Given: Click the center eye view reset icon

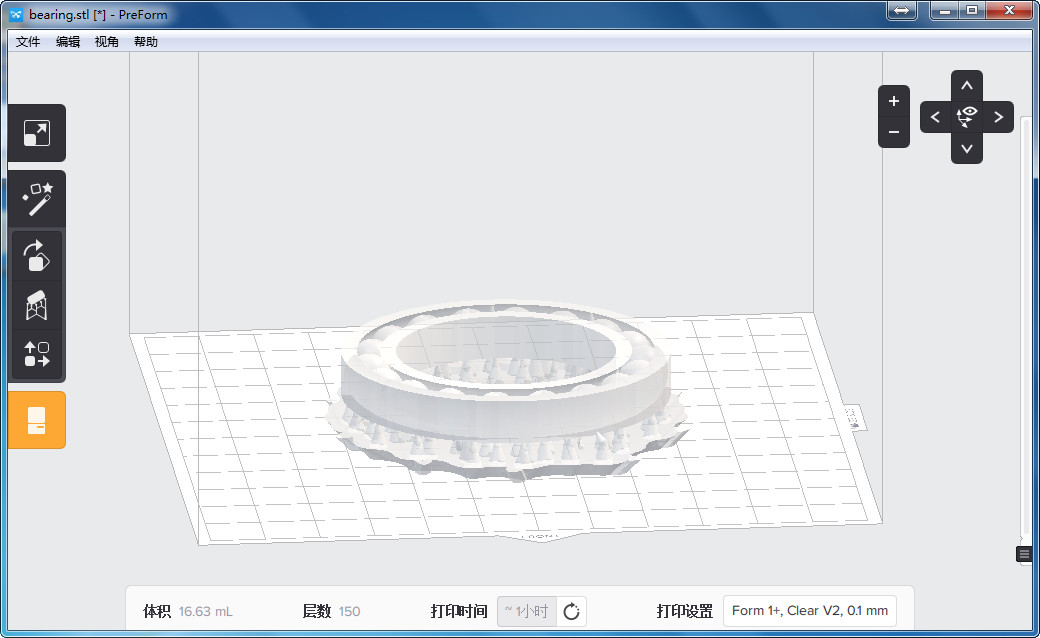Looking at the screenshot, I should coord(966,117).
